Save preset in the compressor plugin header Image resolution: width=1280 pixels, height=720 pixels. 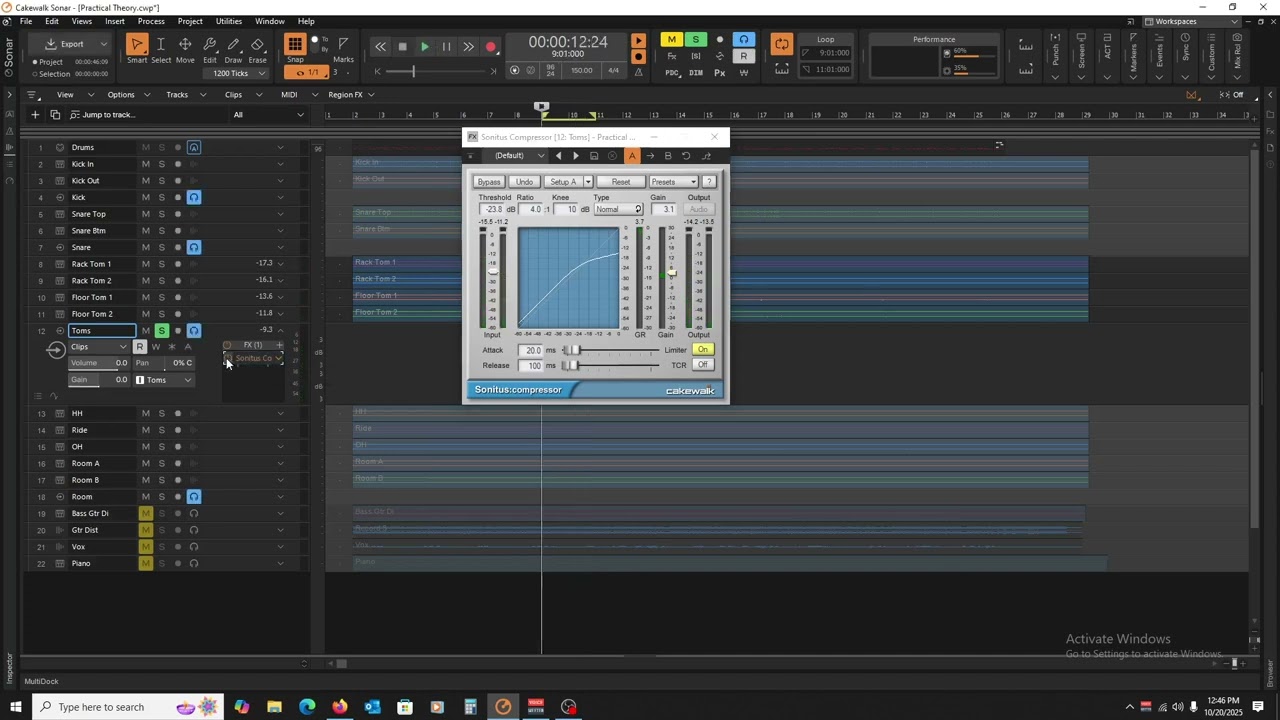[594, 156]
